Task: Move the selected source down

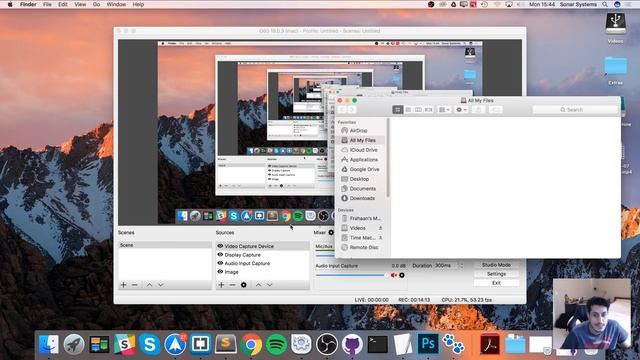Action: (x=269, y=285)
